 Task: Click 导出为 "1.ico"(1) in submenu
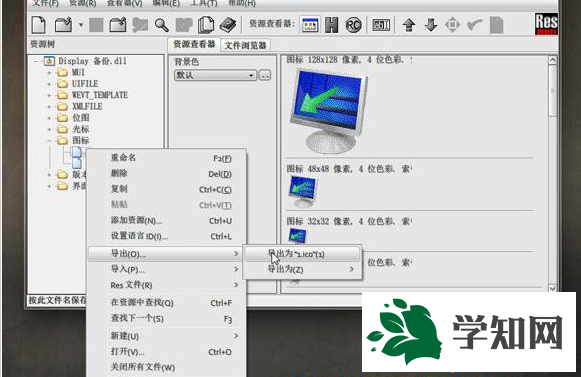pos(302,254)
